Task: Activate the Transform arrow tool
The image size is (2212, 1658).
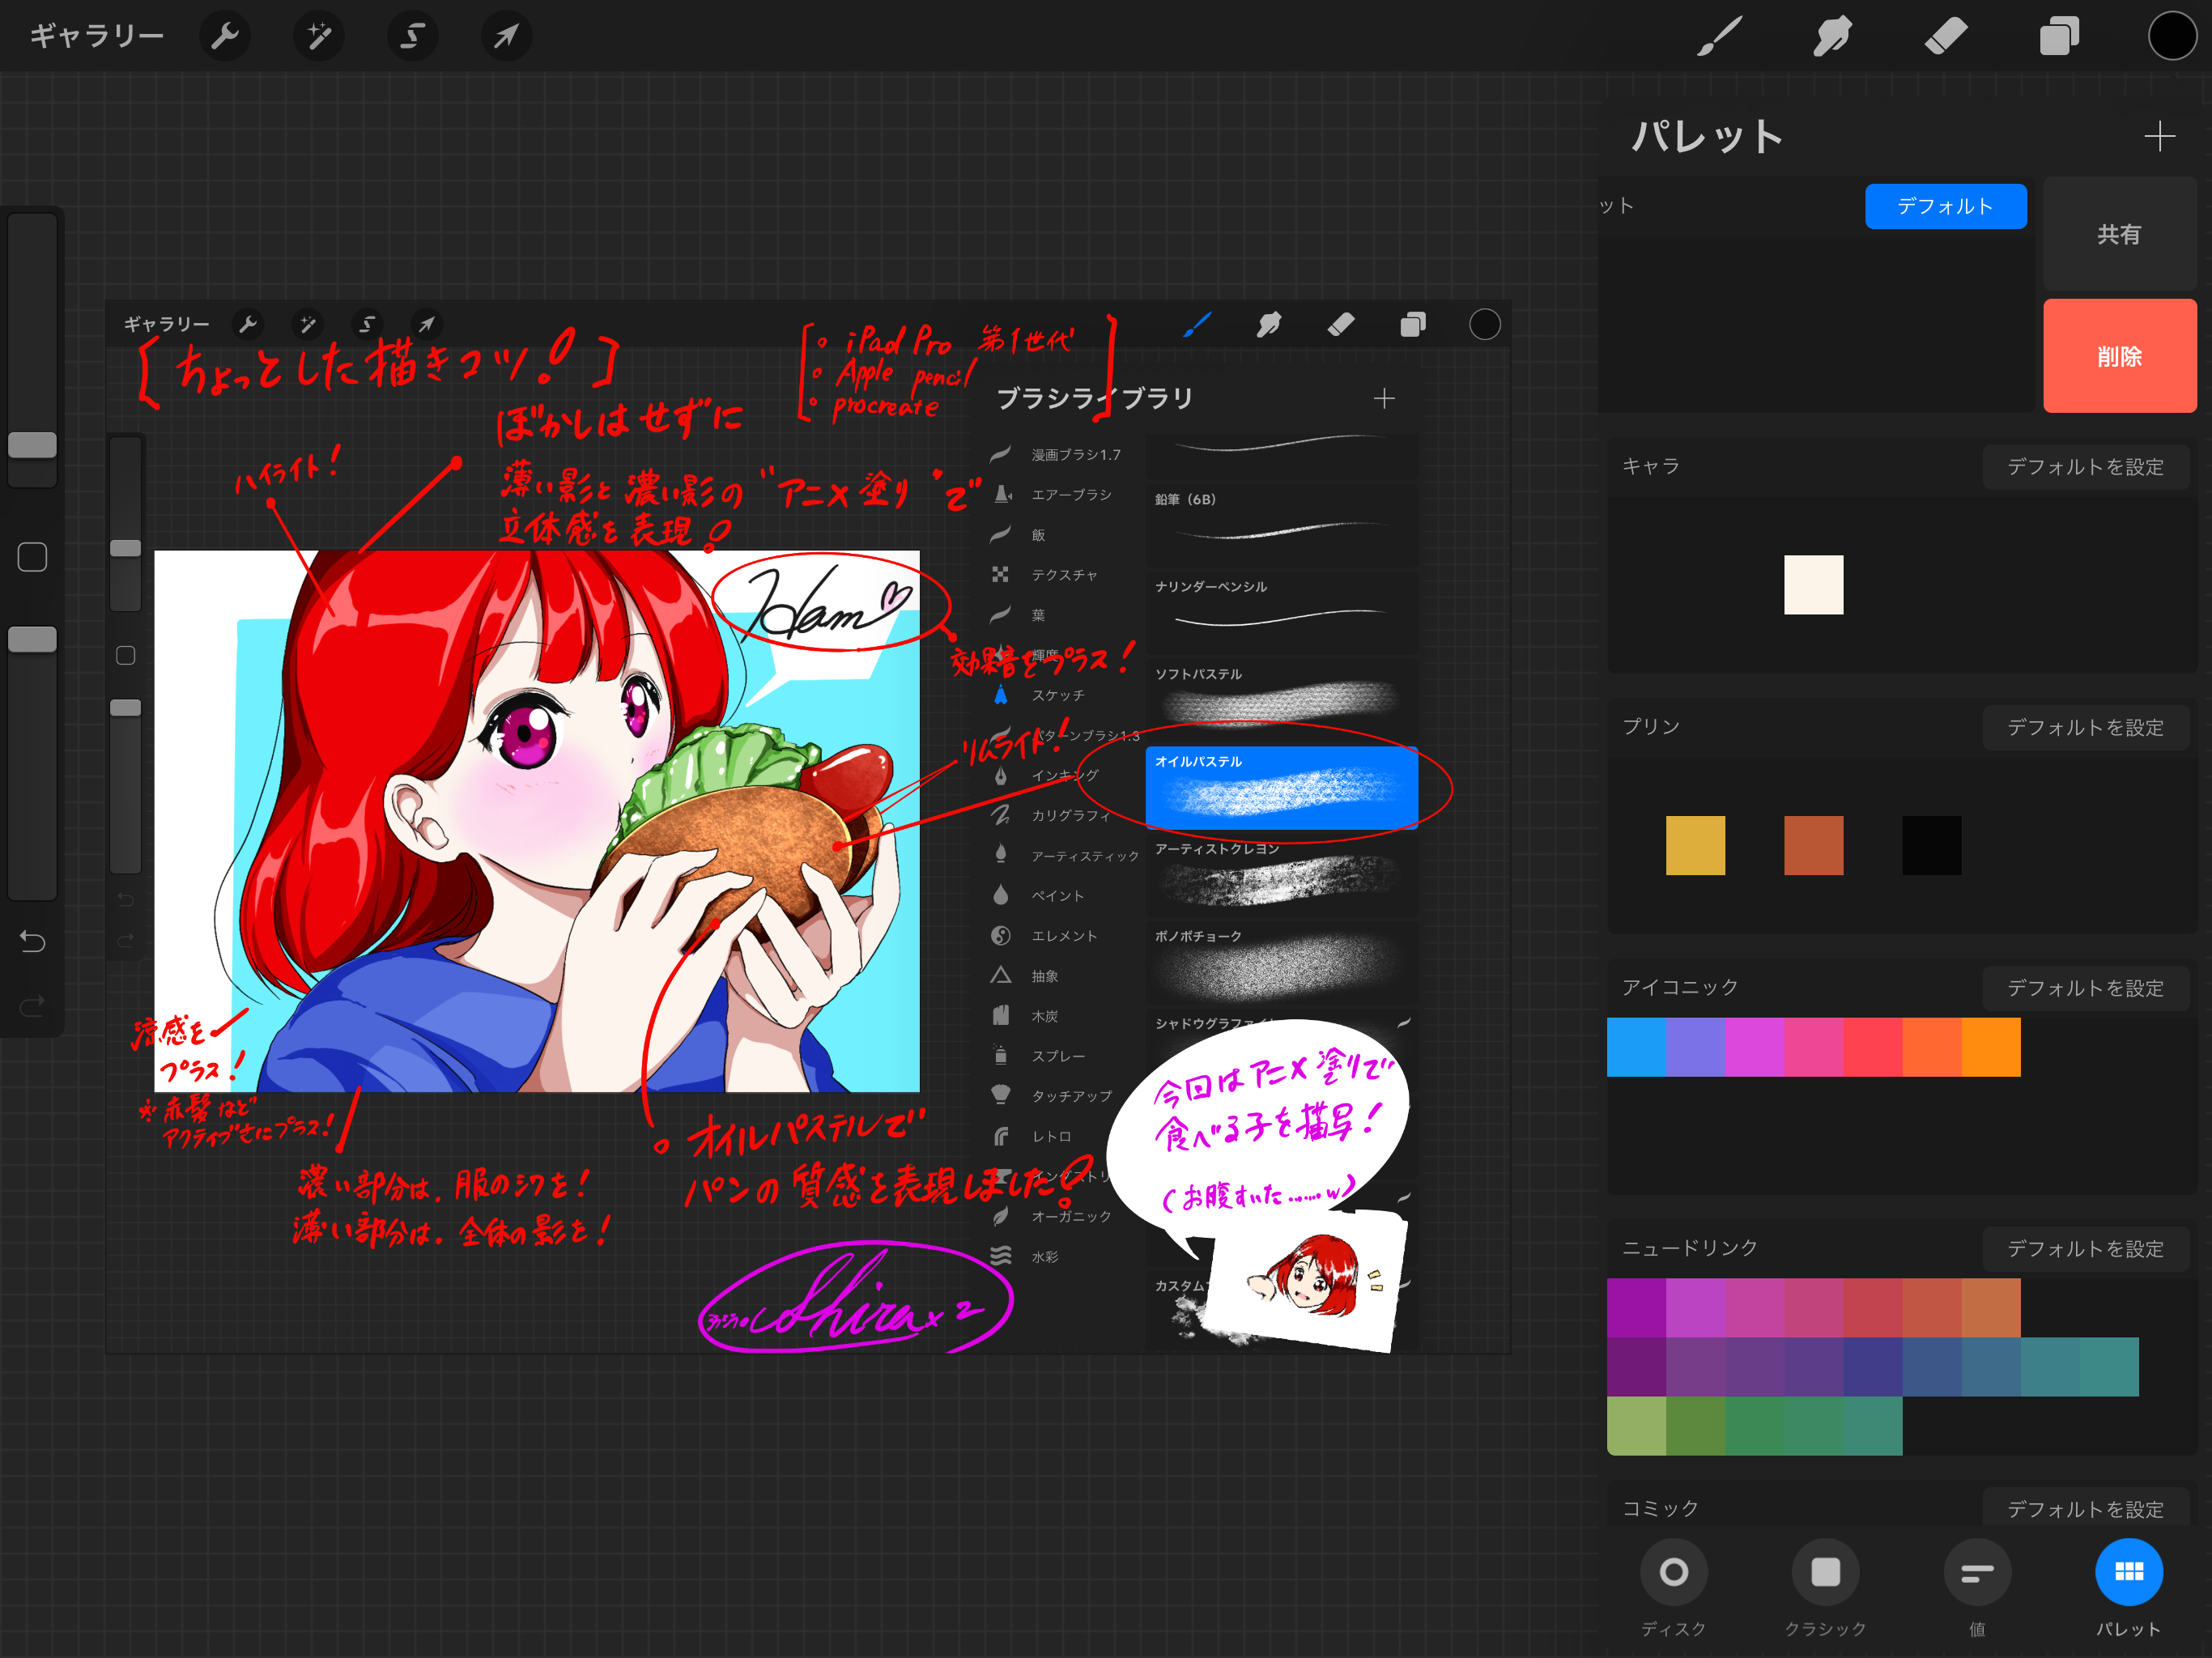Action: 506,37
